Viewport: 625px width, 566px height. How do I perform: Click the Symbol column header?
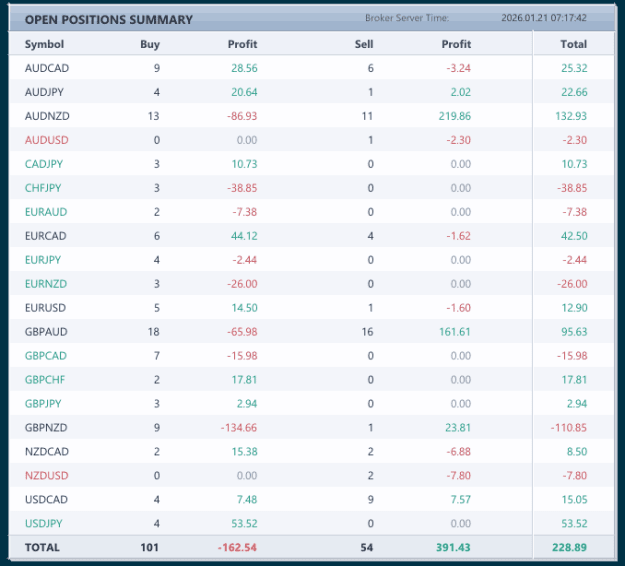pyautogui.click(x=44, y=44)
